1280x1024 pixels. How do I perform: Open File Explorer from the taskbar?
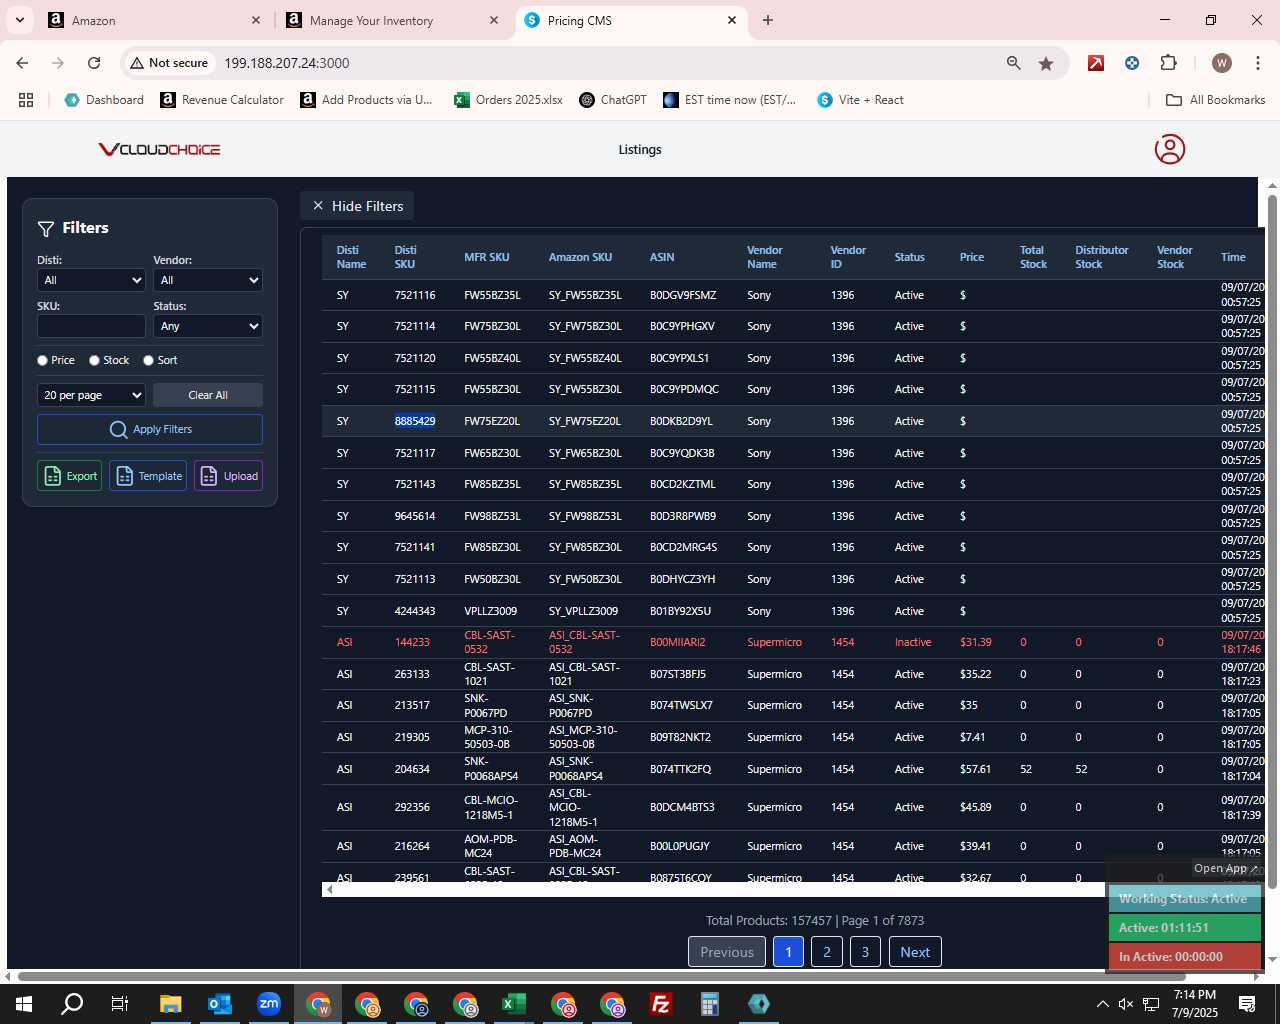pyautogui.click(x=170, y=1004)
